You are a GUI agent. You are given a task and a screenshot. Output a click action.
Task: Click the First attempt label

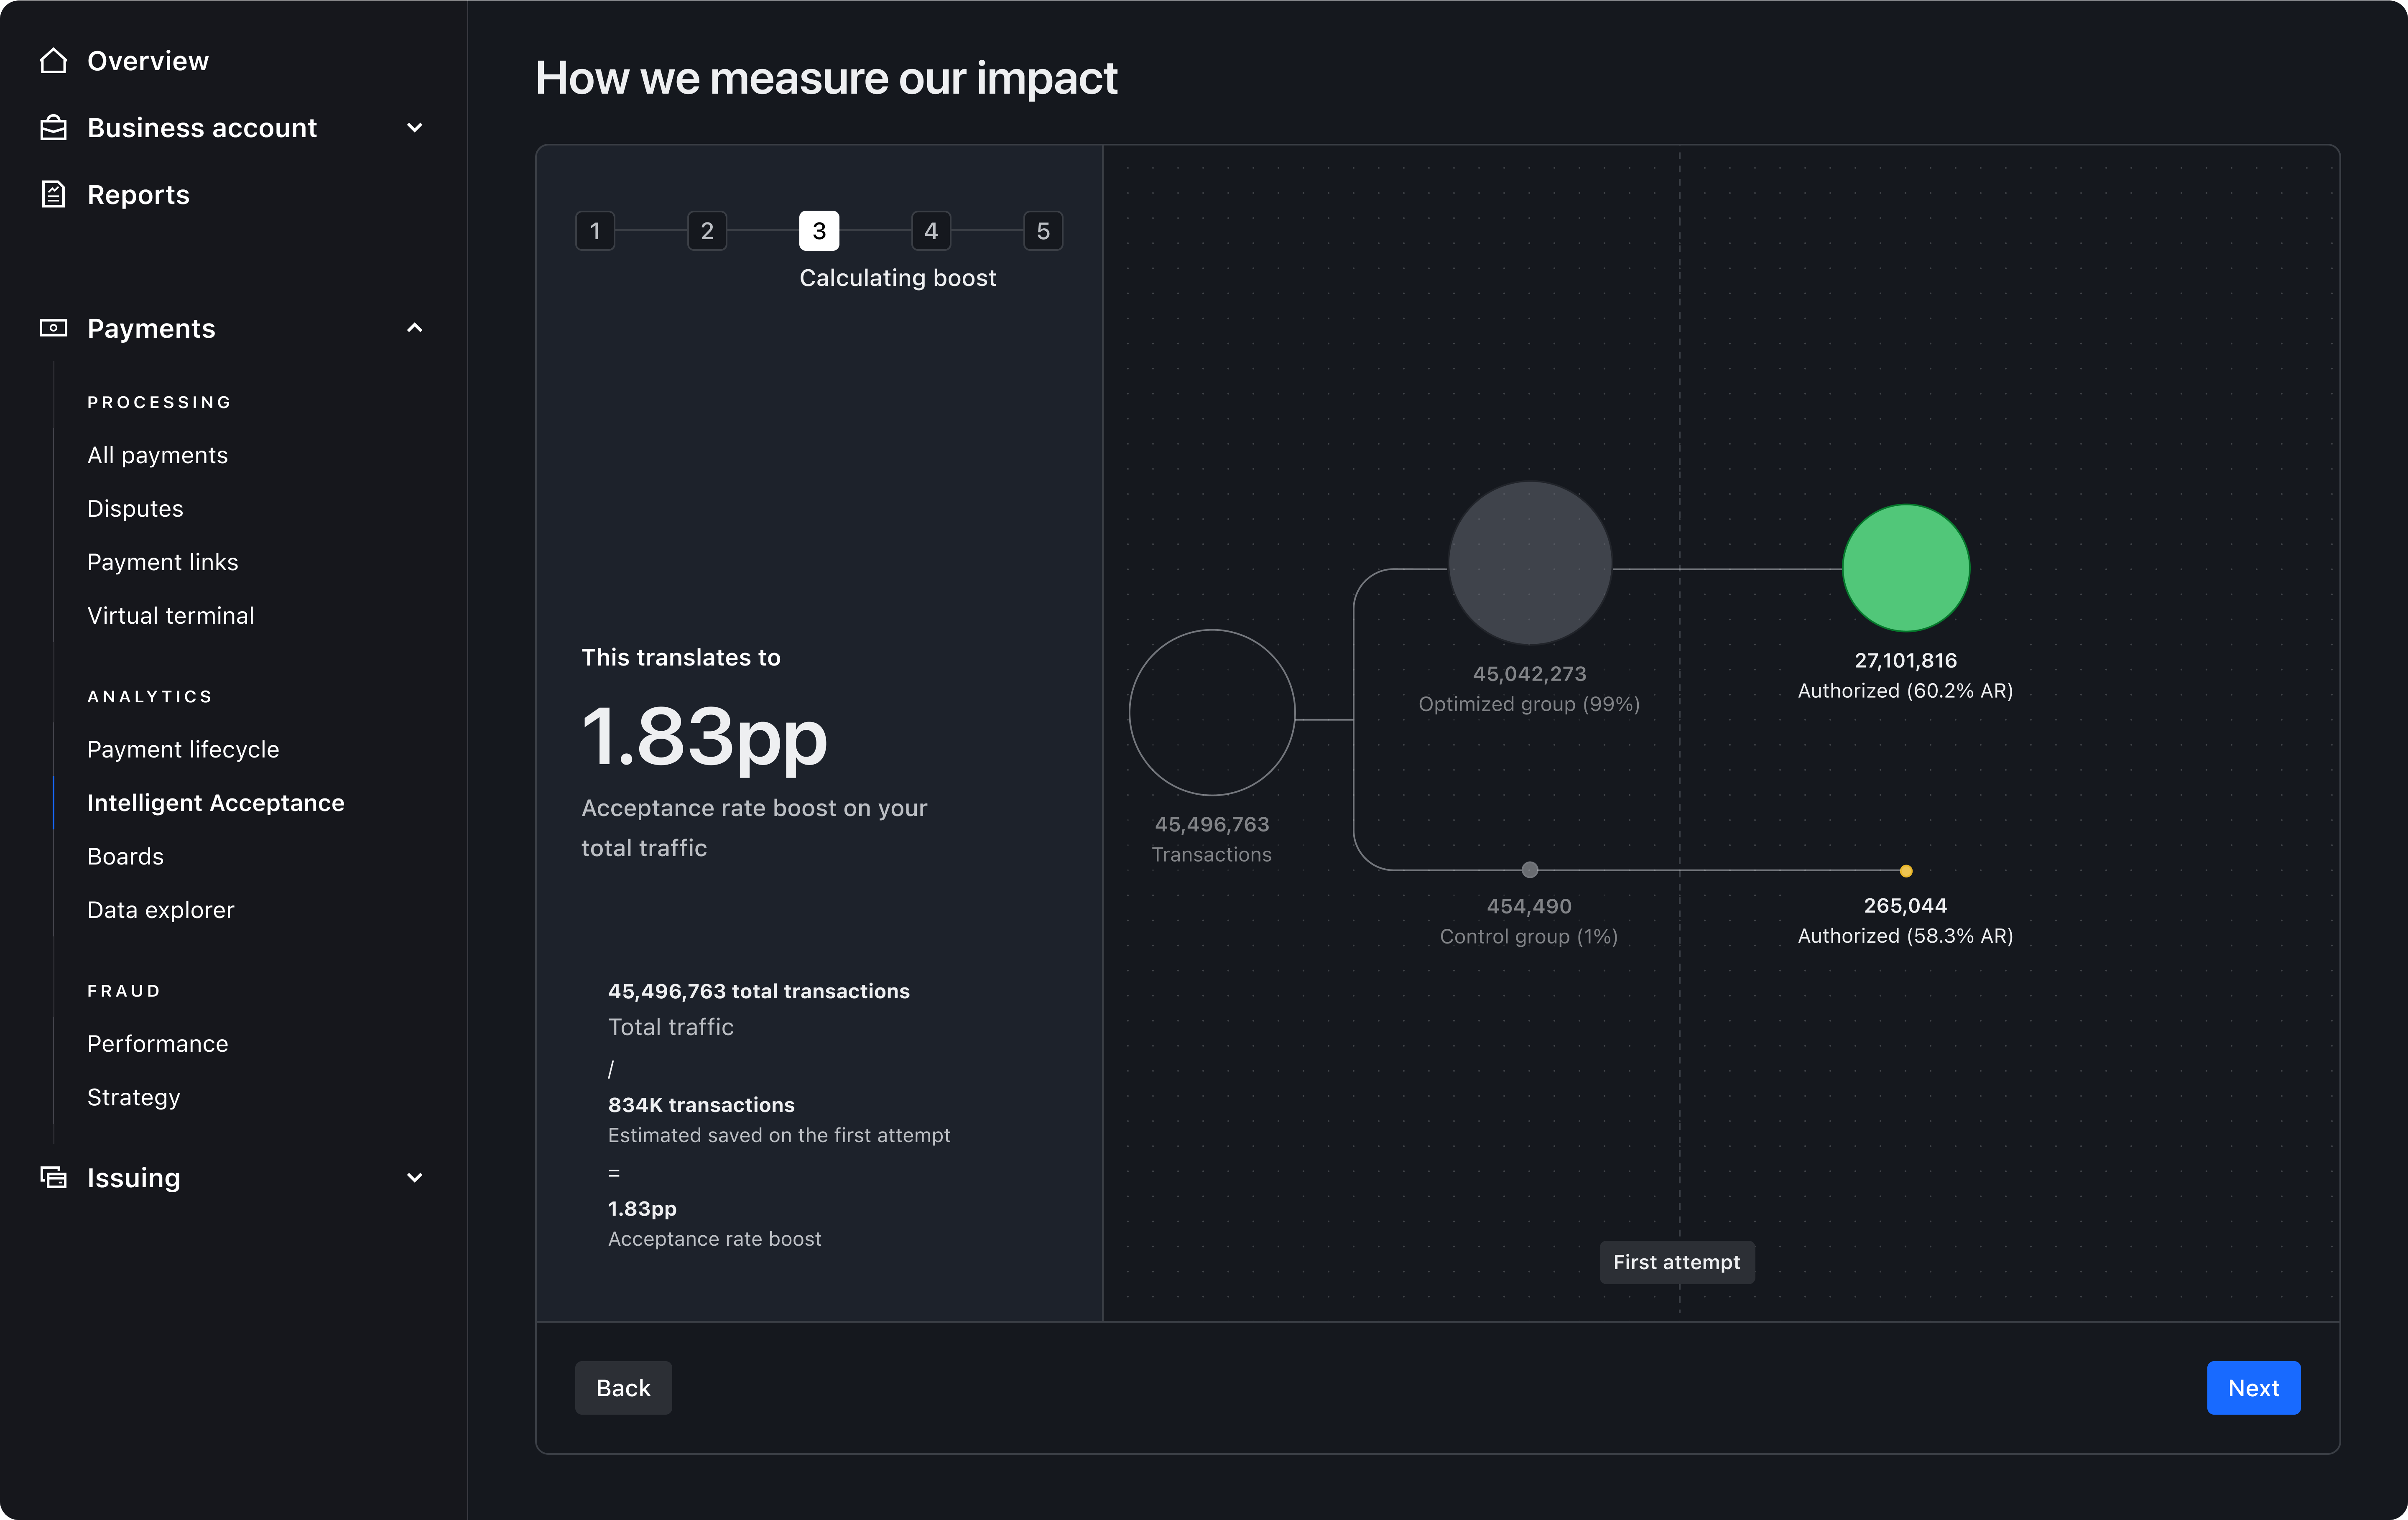click(1677, 1262)
